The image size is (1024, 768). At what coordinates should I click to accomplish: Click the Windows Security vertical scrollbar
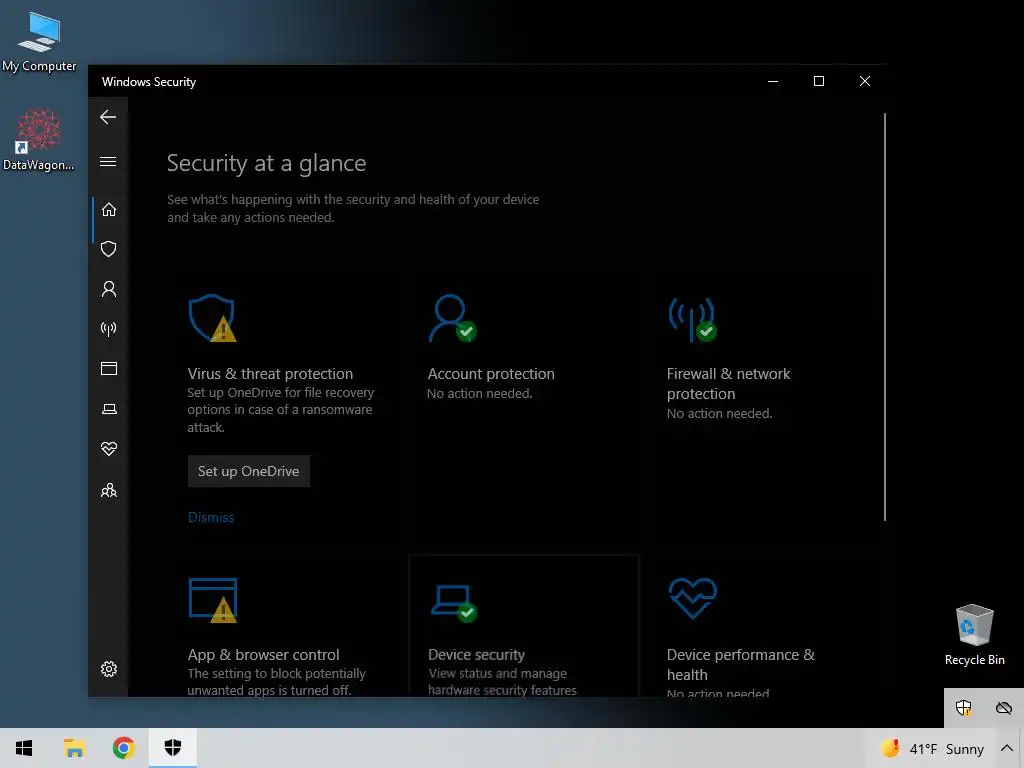tap(885, 317)
